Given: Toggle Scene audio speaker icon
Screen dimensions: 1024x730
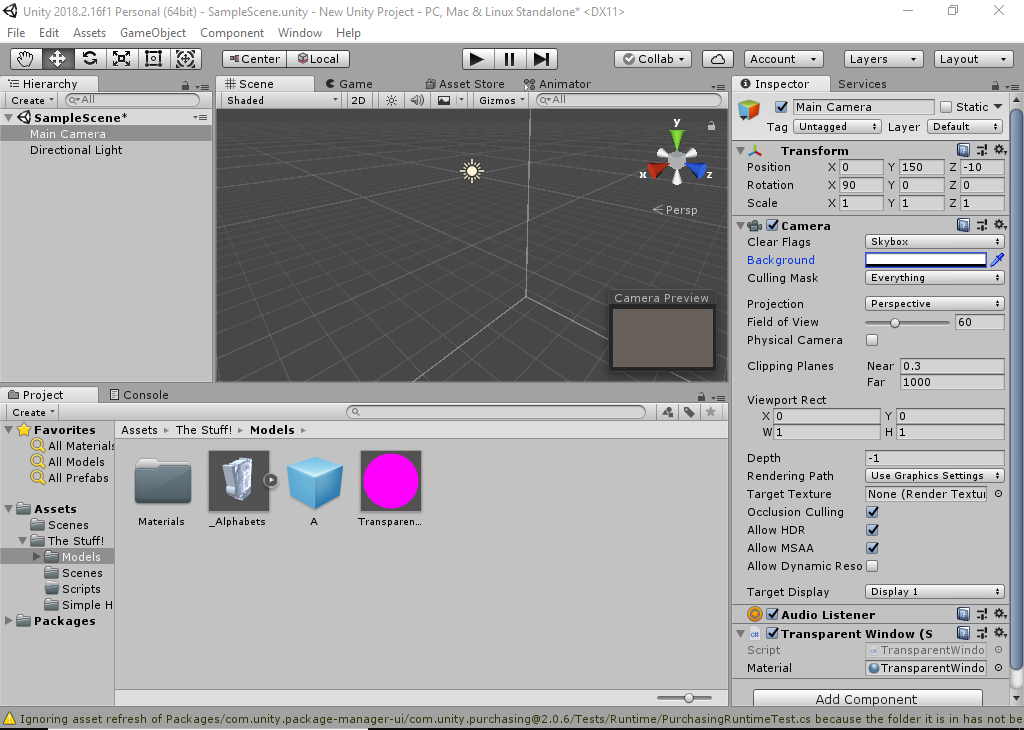Looking at the screenshot, I should (x=417, y=100).
